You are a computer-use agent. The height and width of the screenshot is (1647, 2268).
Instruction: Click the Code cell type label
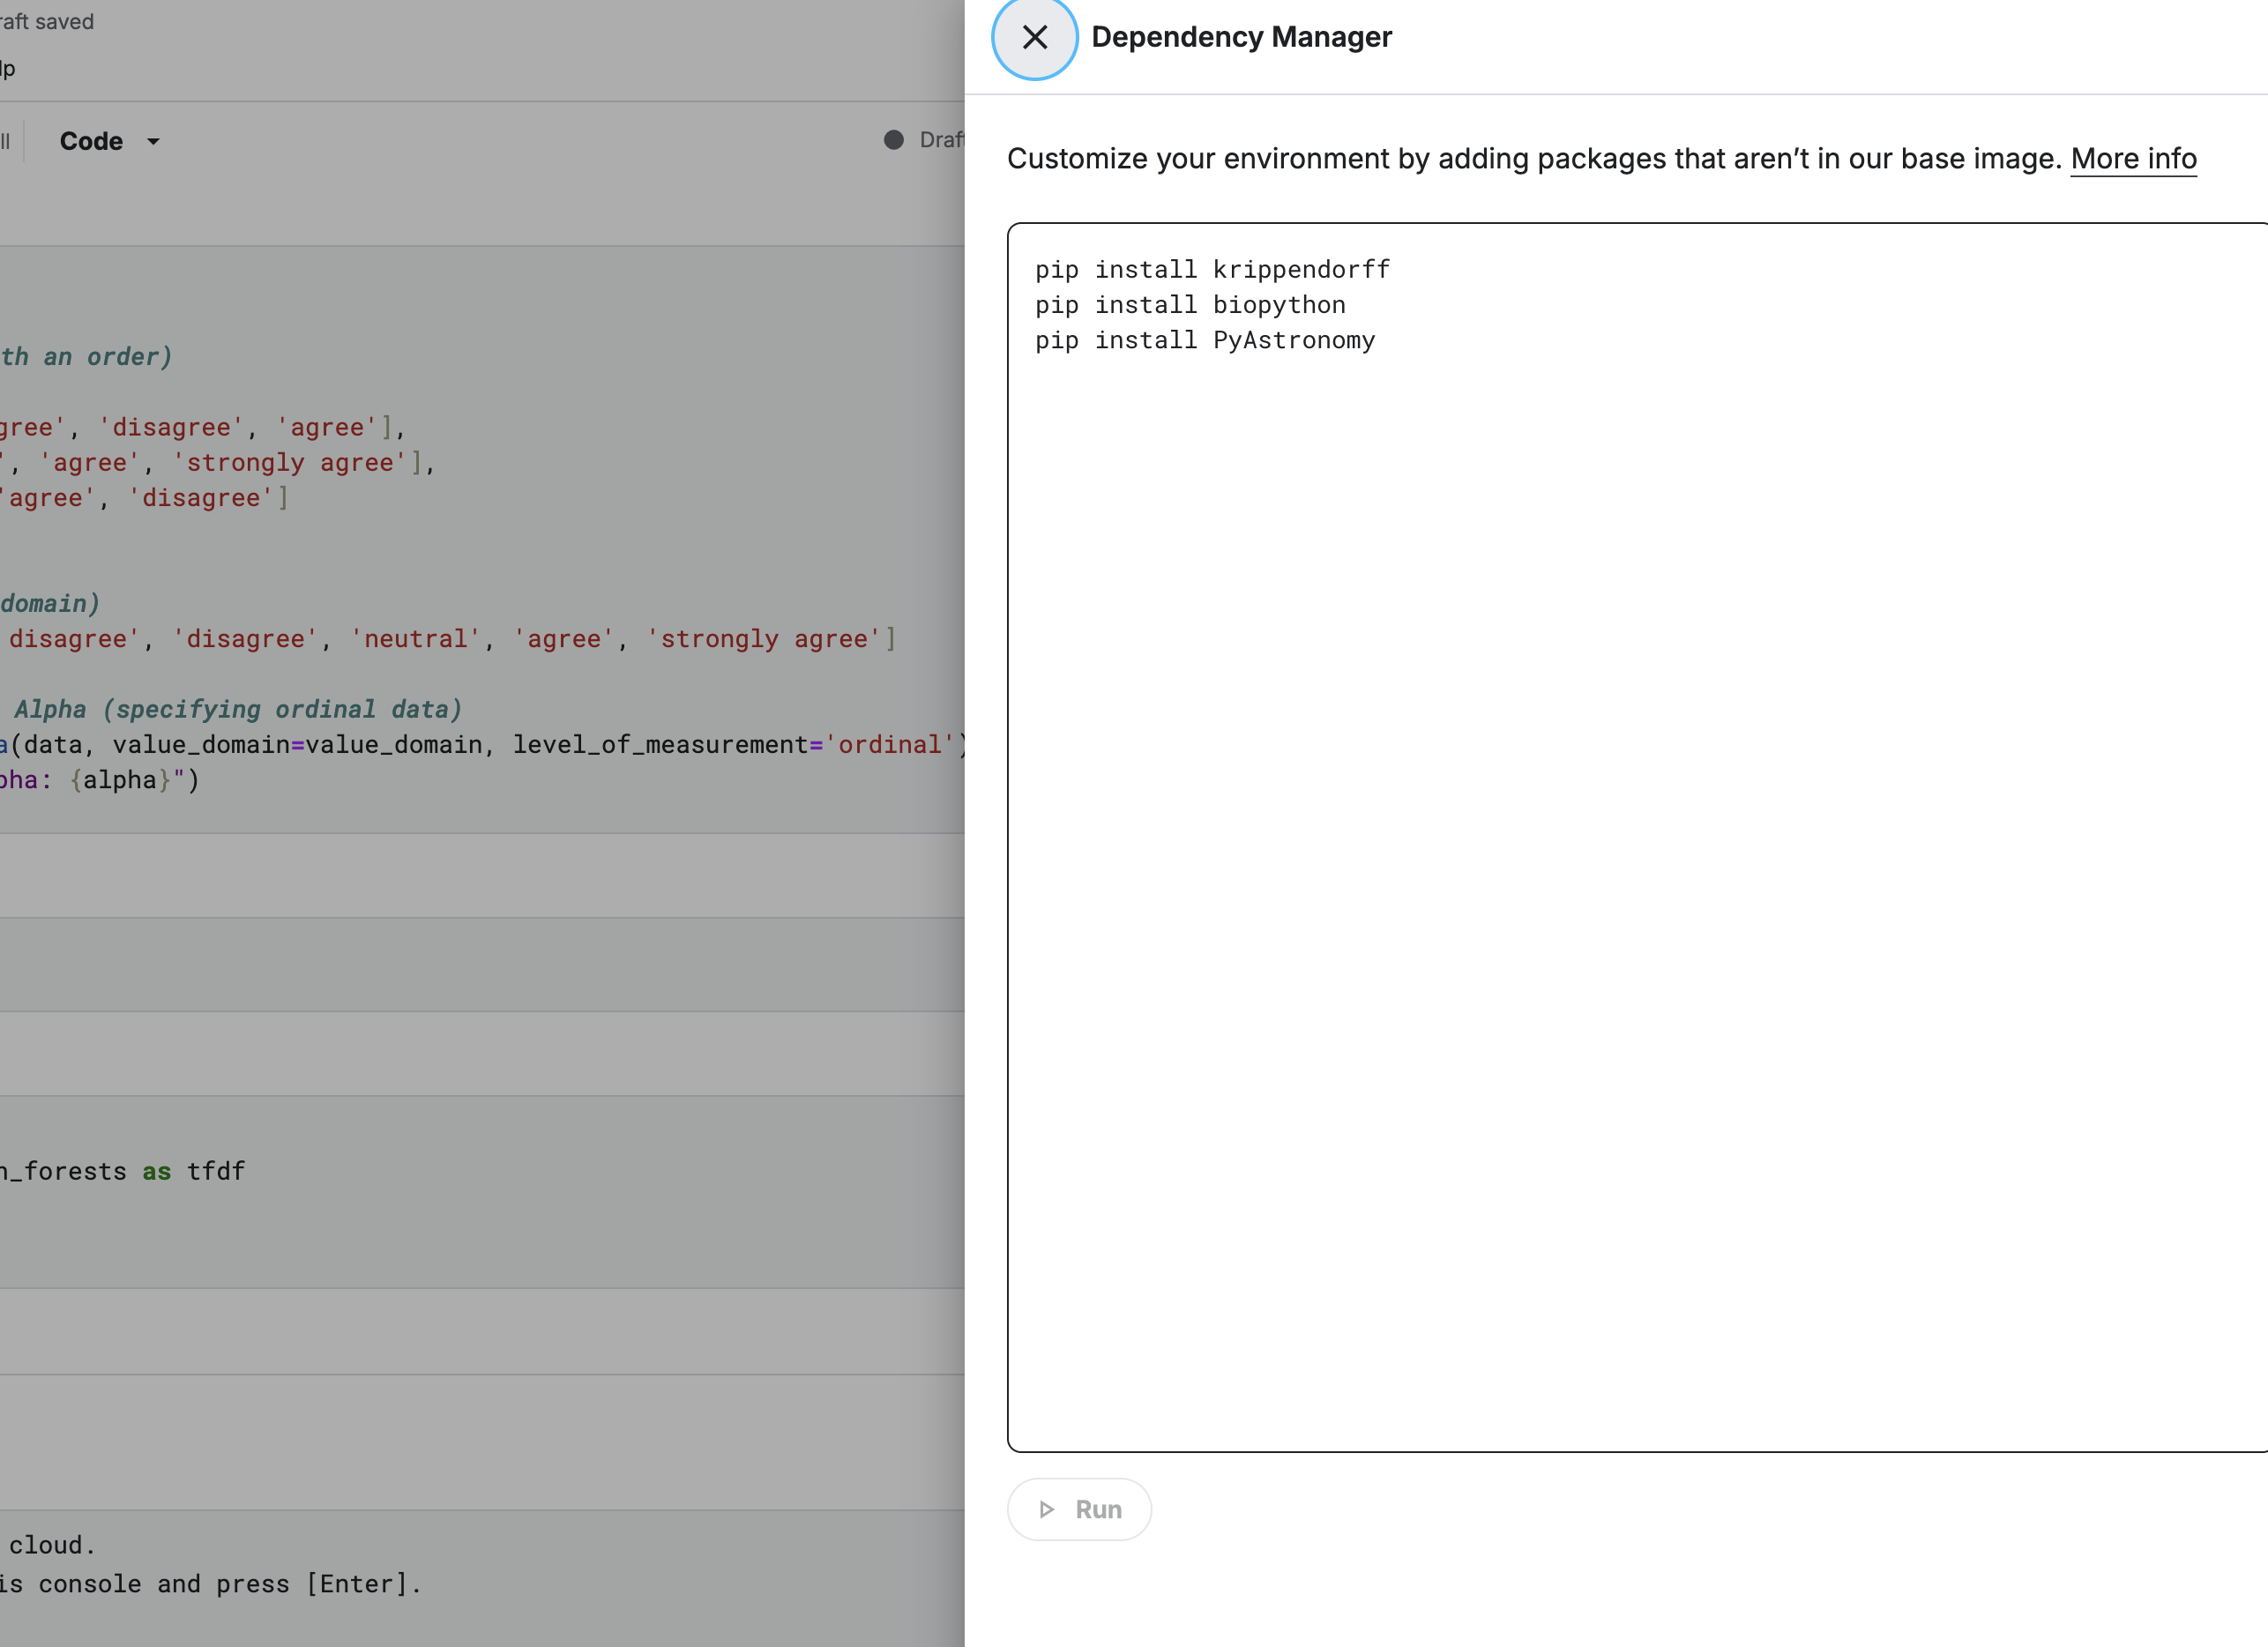pyautogui.click(x=91, y=142)
